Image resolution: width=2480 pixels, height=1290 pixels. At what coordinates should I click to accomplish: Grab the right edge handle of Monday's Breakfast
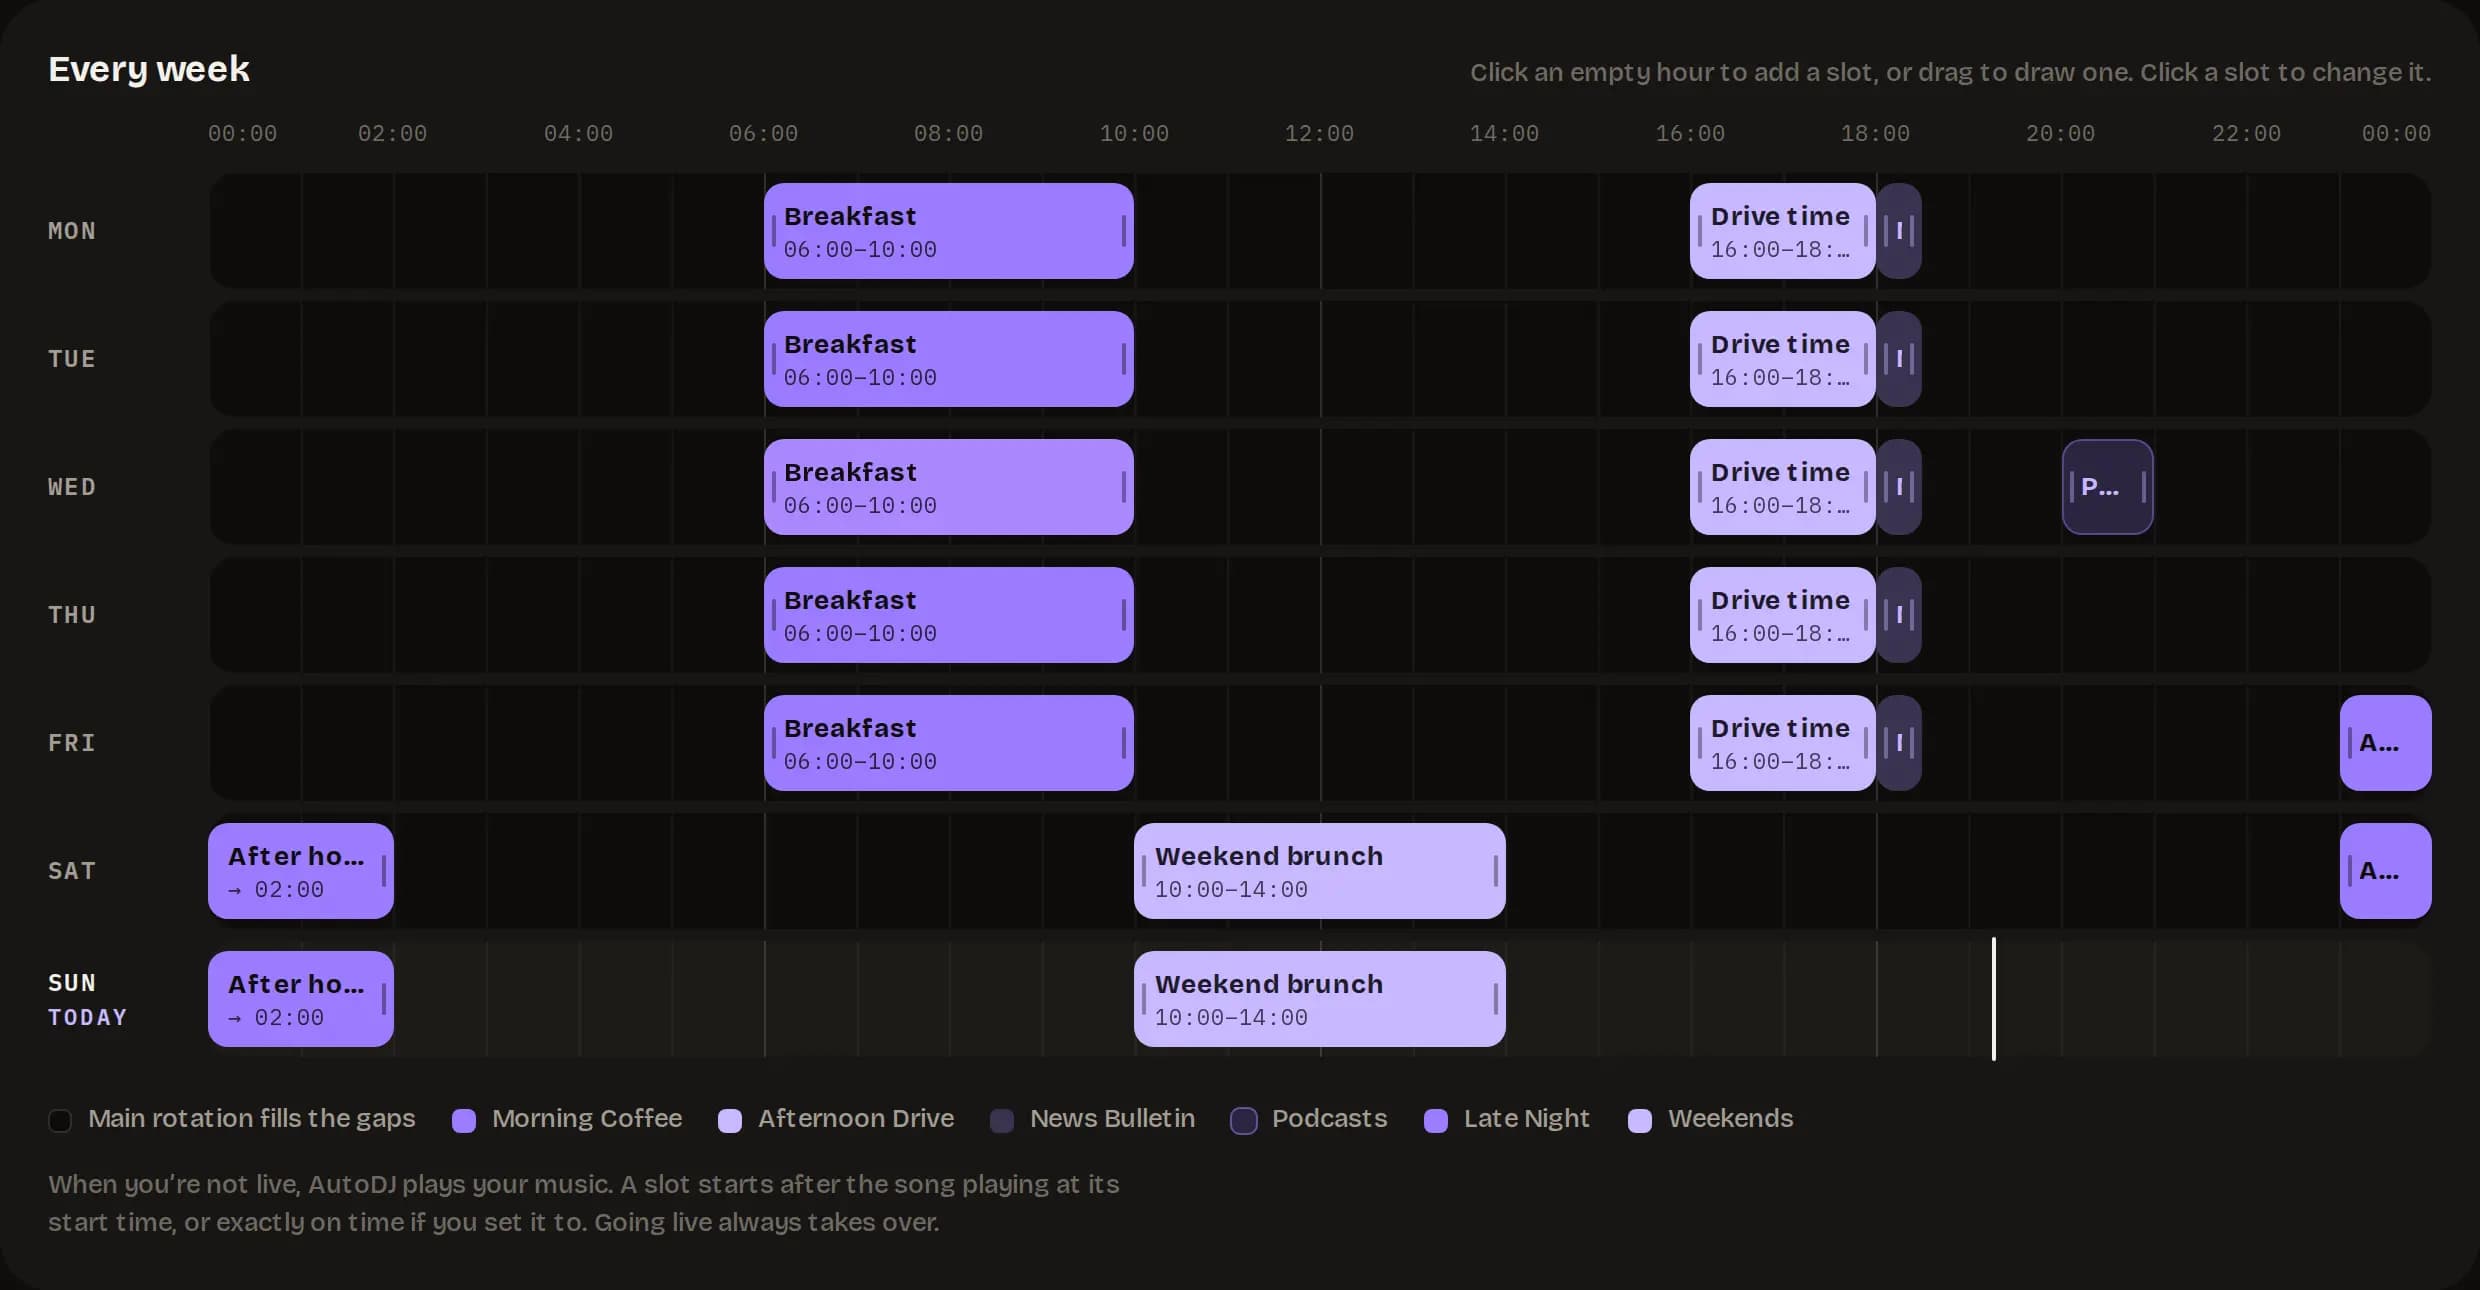point(1124,231)
